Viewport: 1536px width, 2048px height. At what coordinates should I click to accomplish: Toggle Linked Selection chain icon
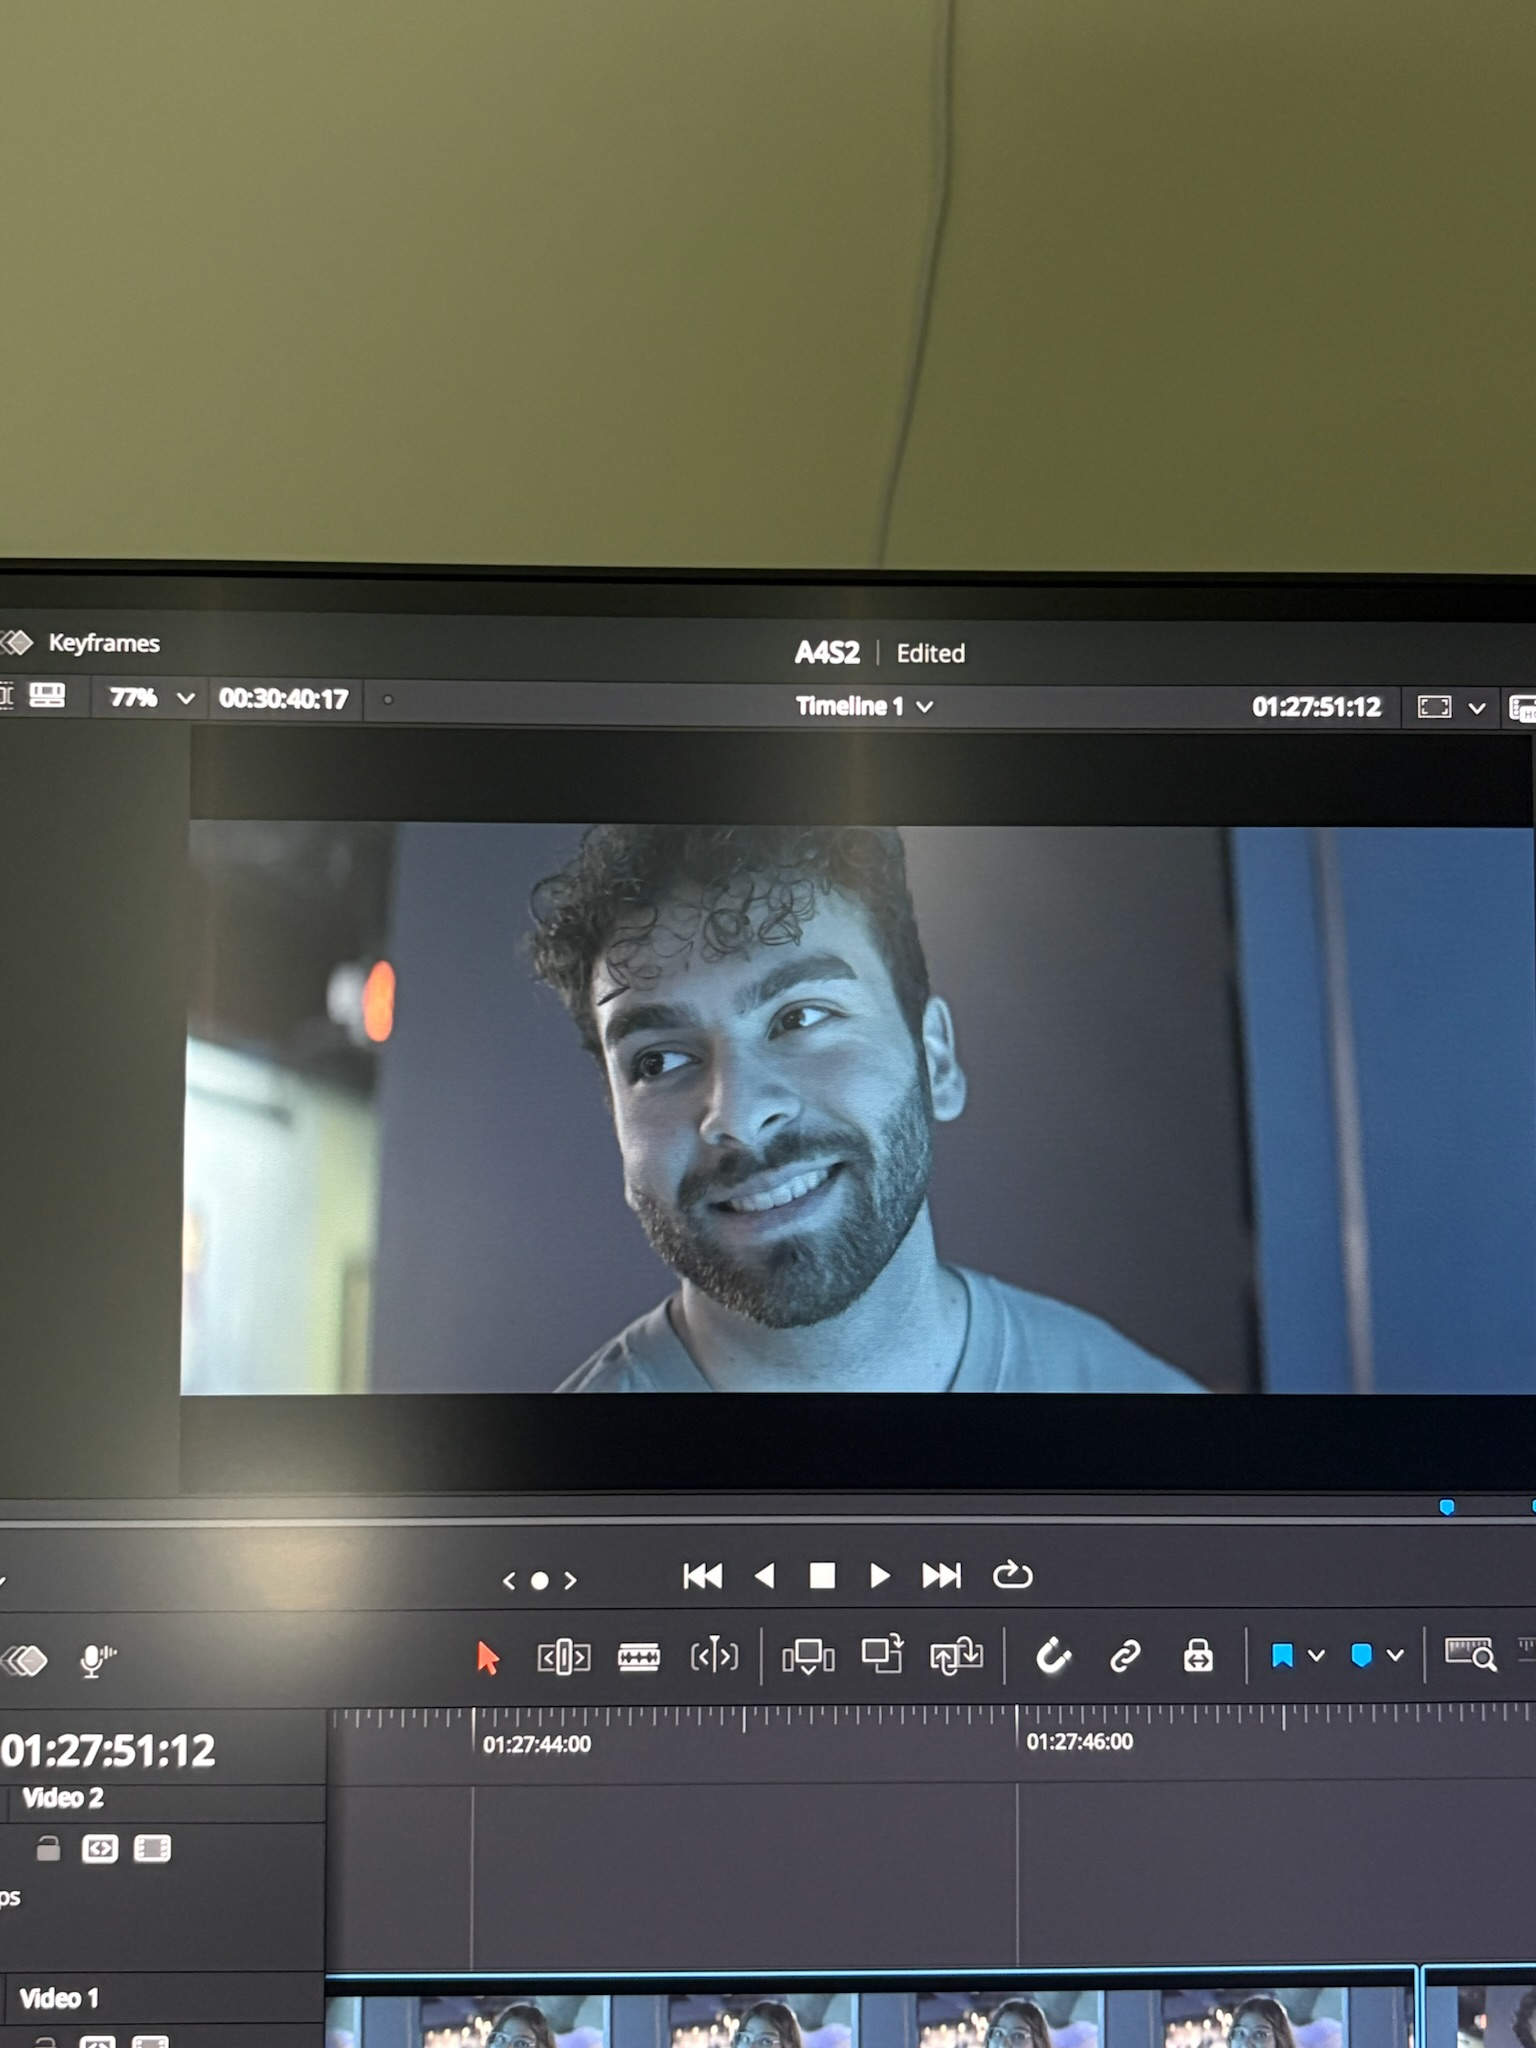(1125, 1657)
